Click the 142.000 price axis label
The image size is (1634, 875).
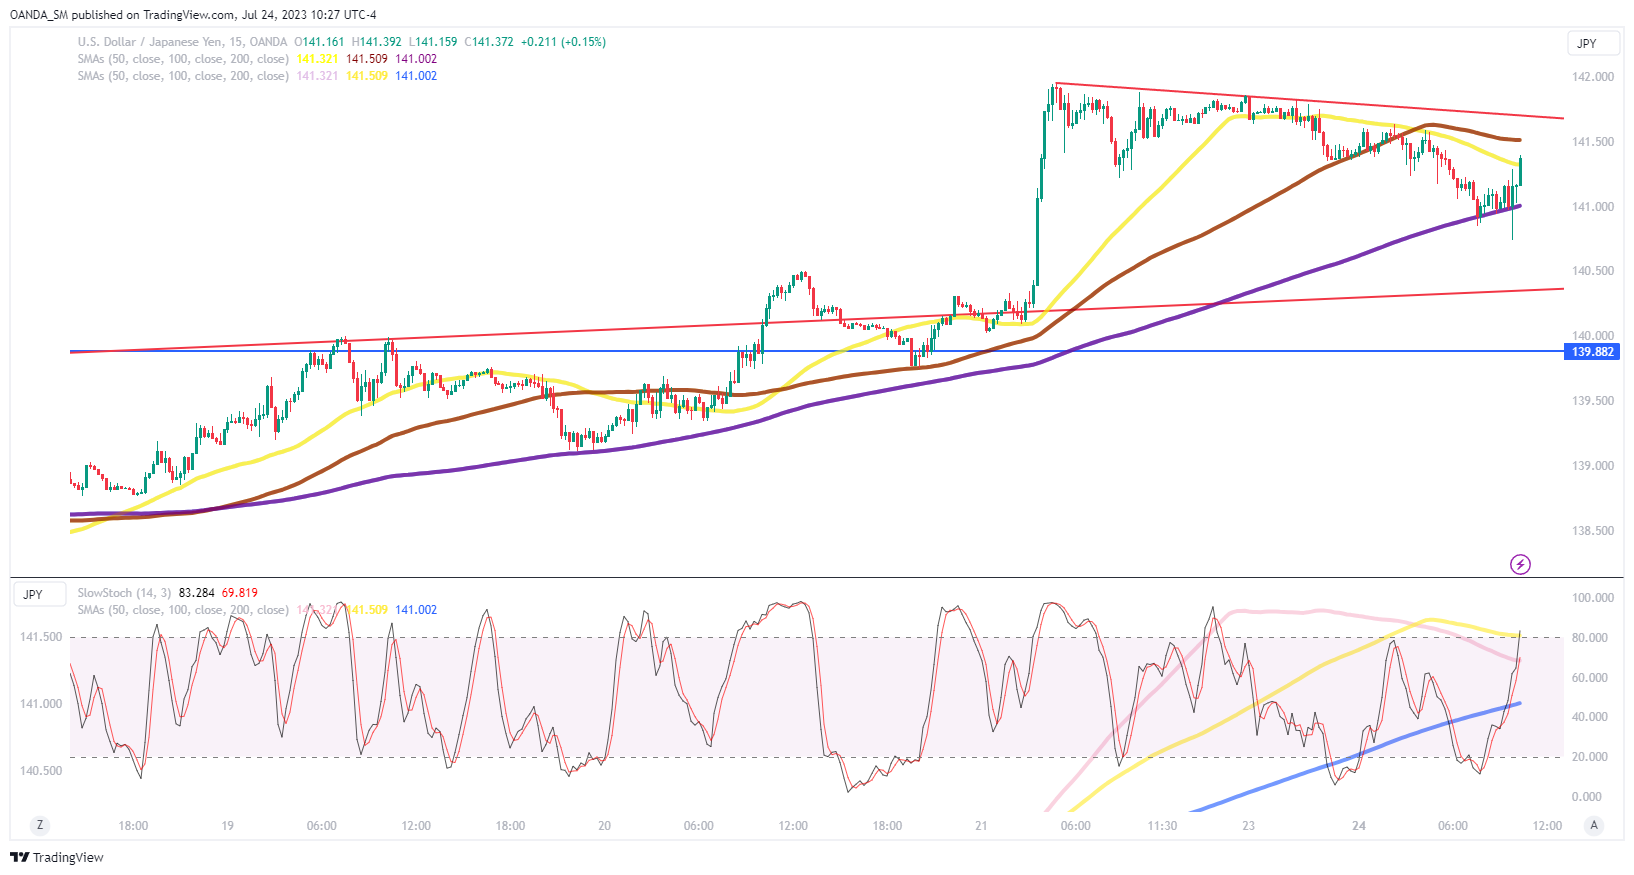point(1593,77)
